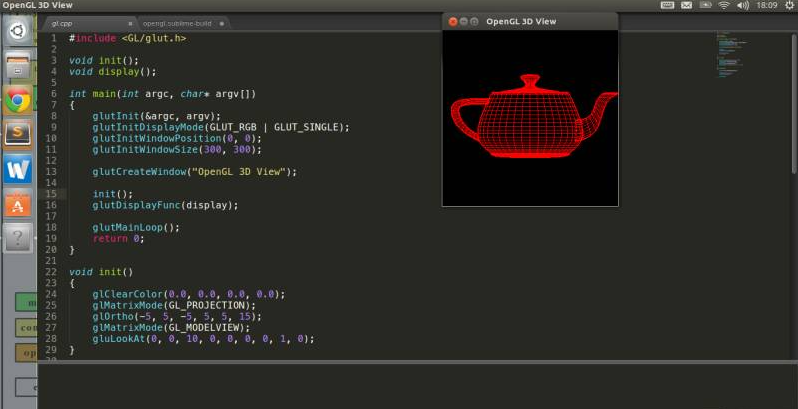This screenshot has width=798, height=409.
Task: Maximize the OpenGL 3D View window
Action: pyautogui.click(x=474, y=21)
